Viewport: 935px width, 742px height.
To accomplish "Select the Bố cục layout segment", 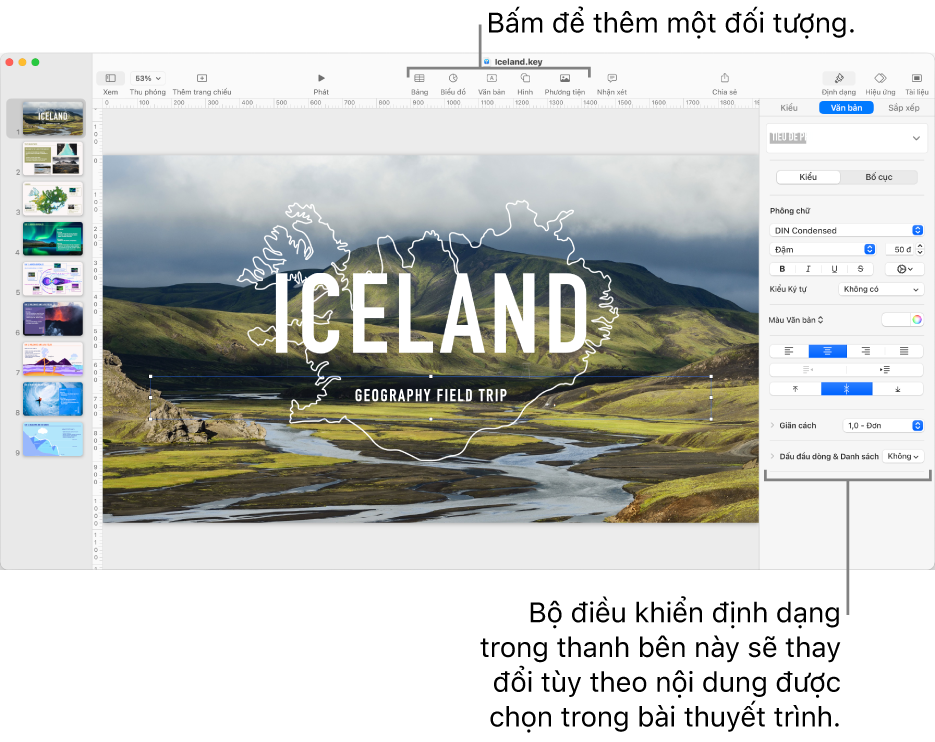I will 878,177.
